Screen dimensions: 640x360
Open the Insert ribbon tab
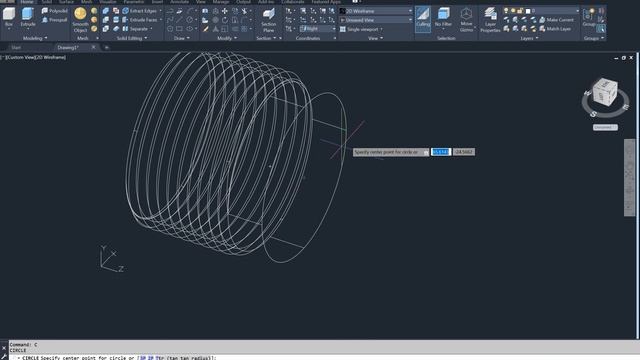click(157, 2)
